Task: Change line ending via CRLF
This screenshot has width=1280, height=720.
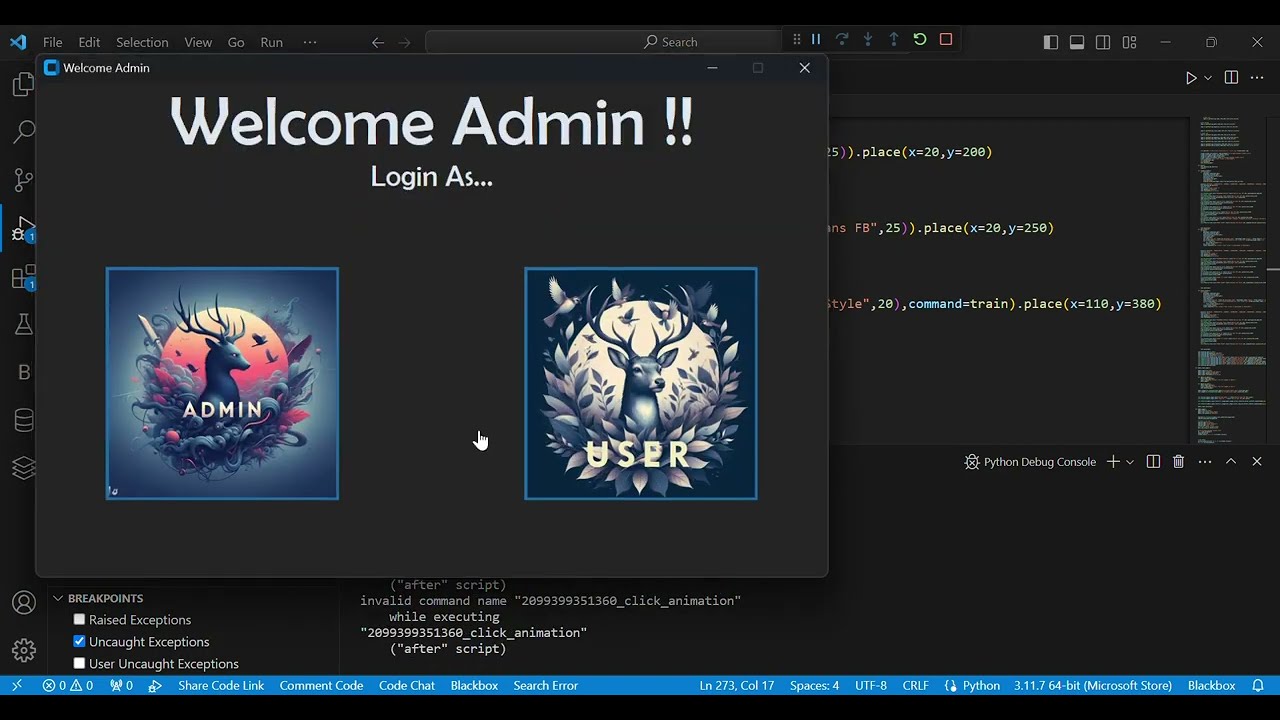Action: click(915, 686)
